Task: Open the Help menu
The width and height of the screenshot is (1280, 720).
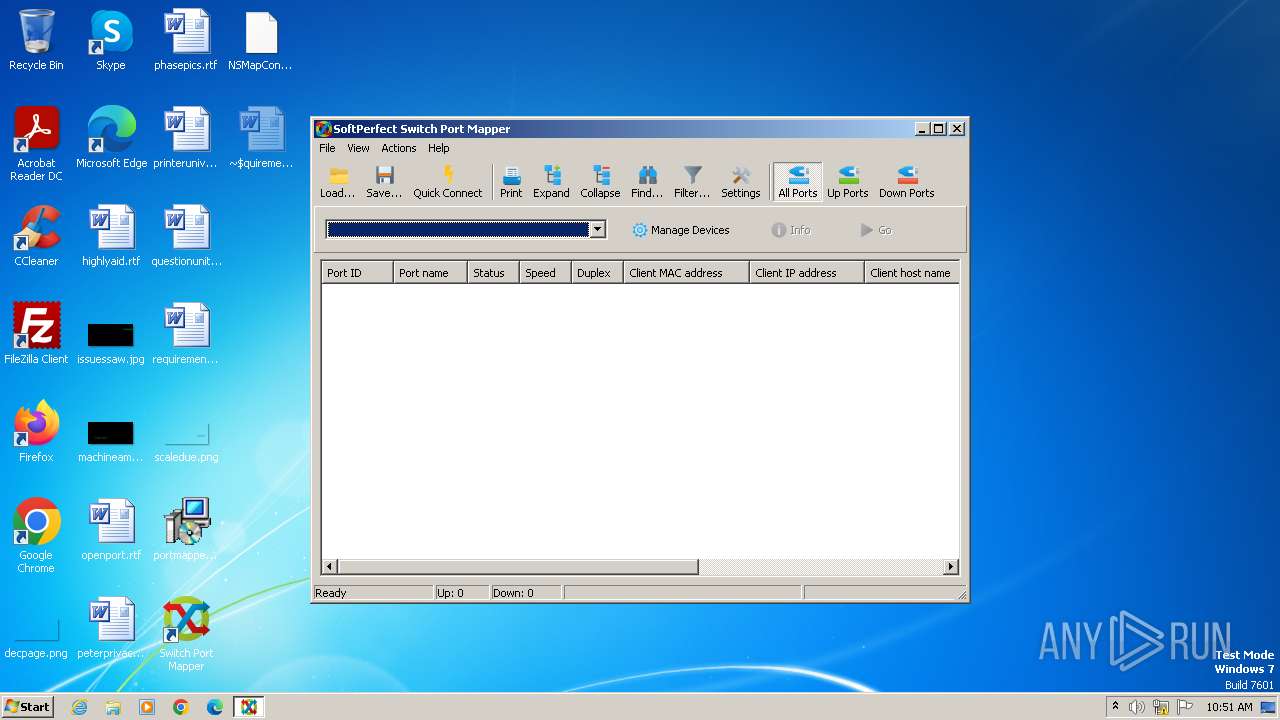Action: [439, 148]
